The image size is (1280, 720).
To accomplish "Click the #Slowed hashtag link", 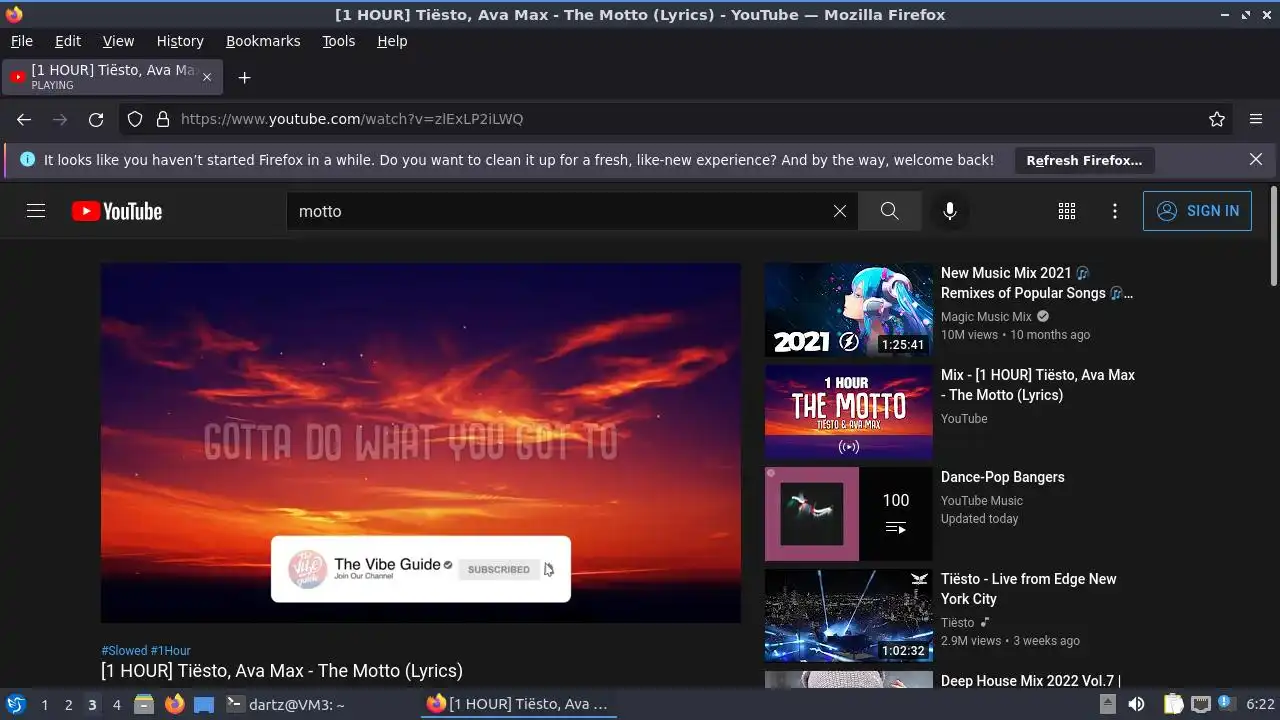I will tap(124, 650).
